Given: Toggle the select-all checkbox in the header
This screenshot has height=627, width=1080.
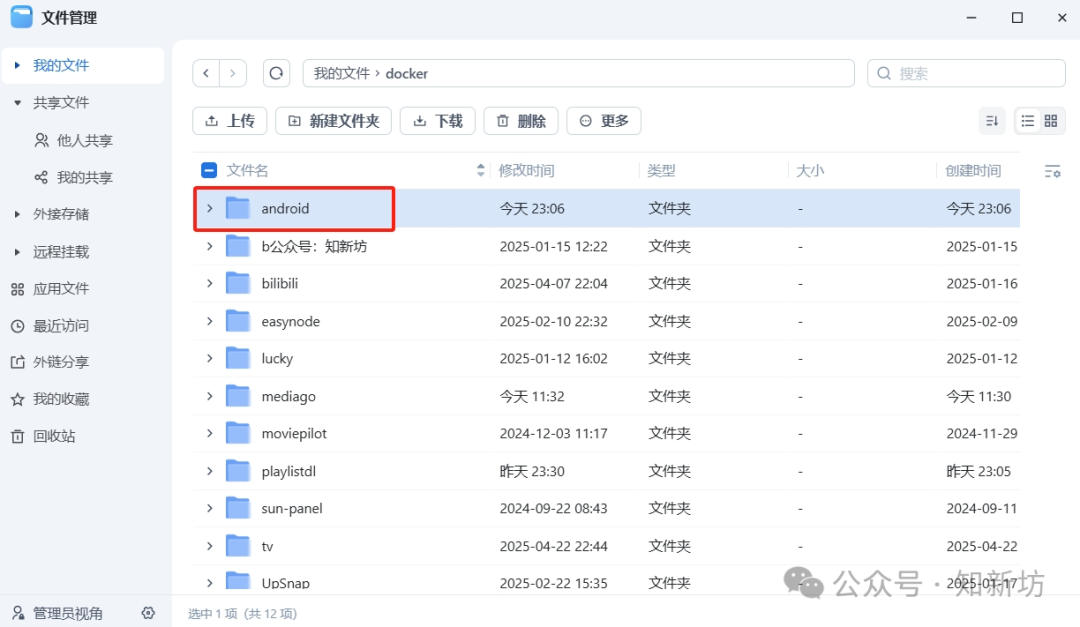Looking at the screenshot, I should tap(211, 170).
